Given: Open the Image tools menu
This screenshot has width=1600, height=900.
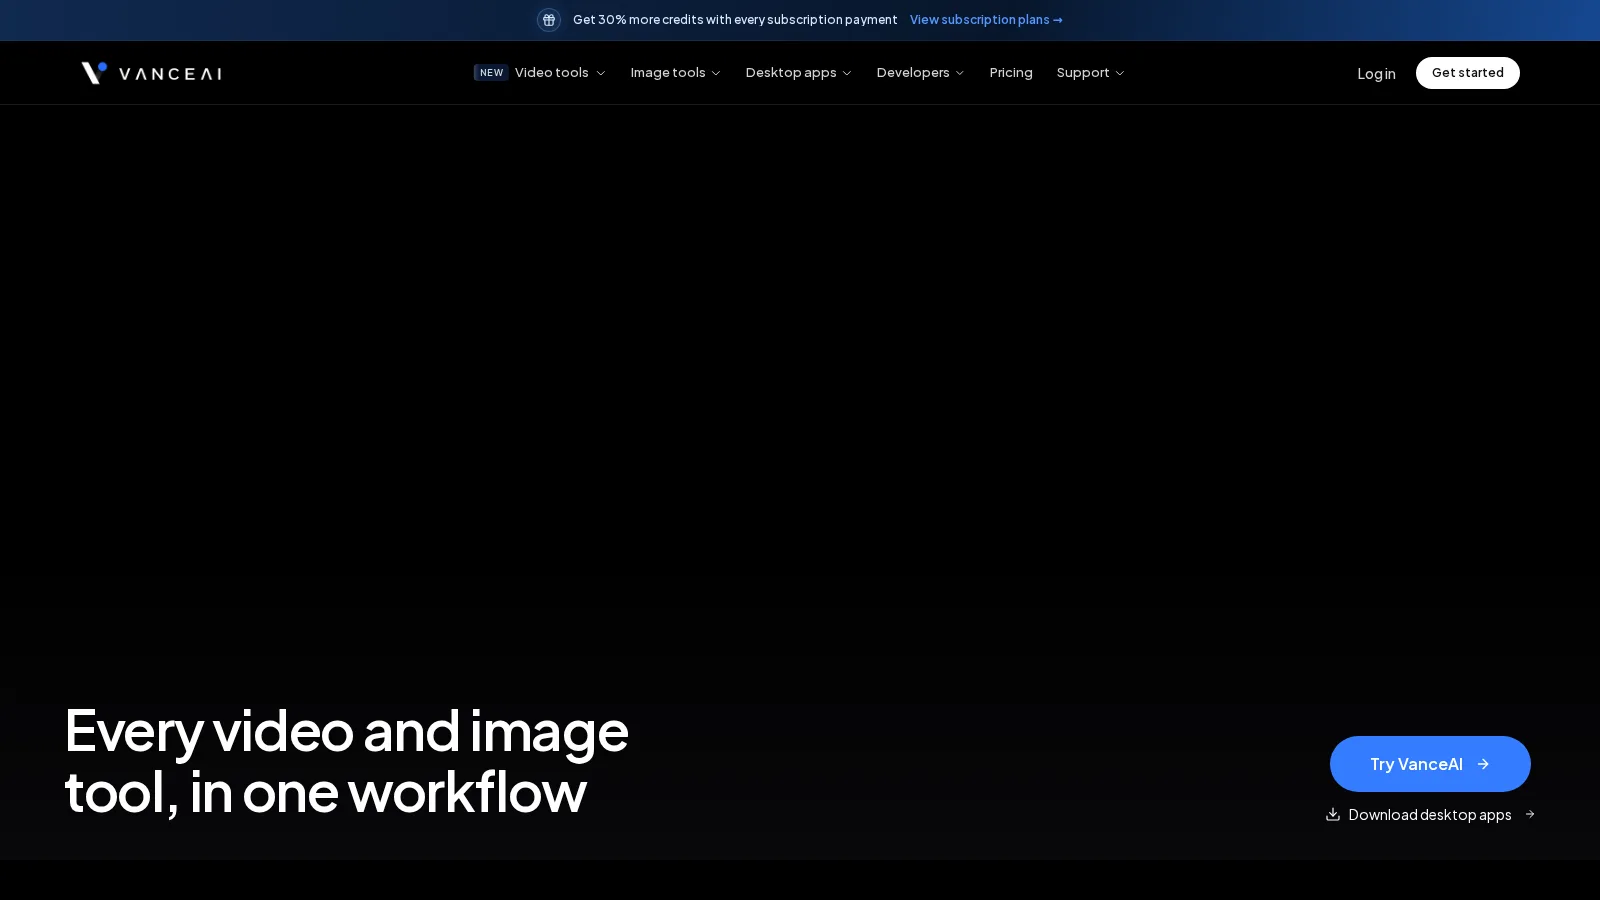Looking at the screenshot, I should (x=668, y=73).
